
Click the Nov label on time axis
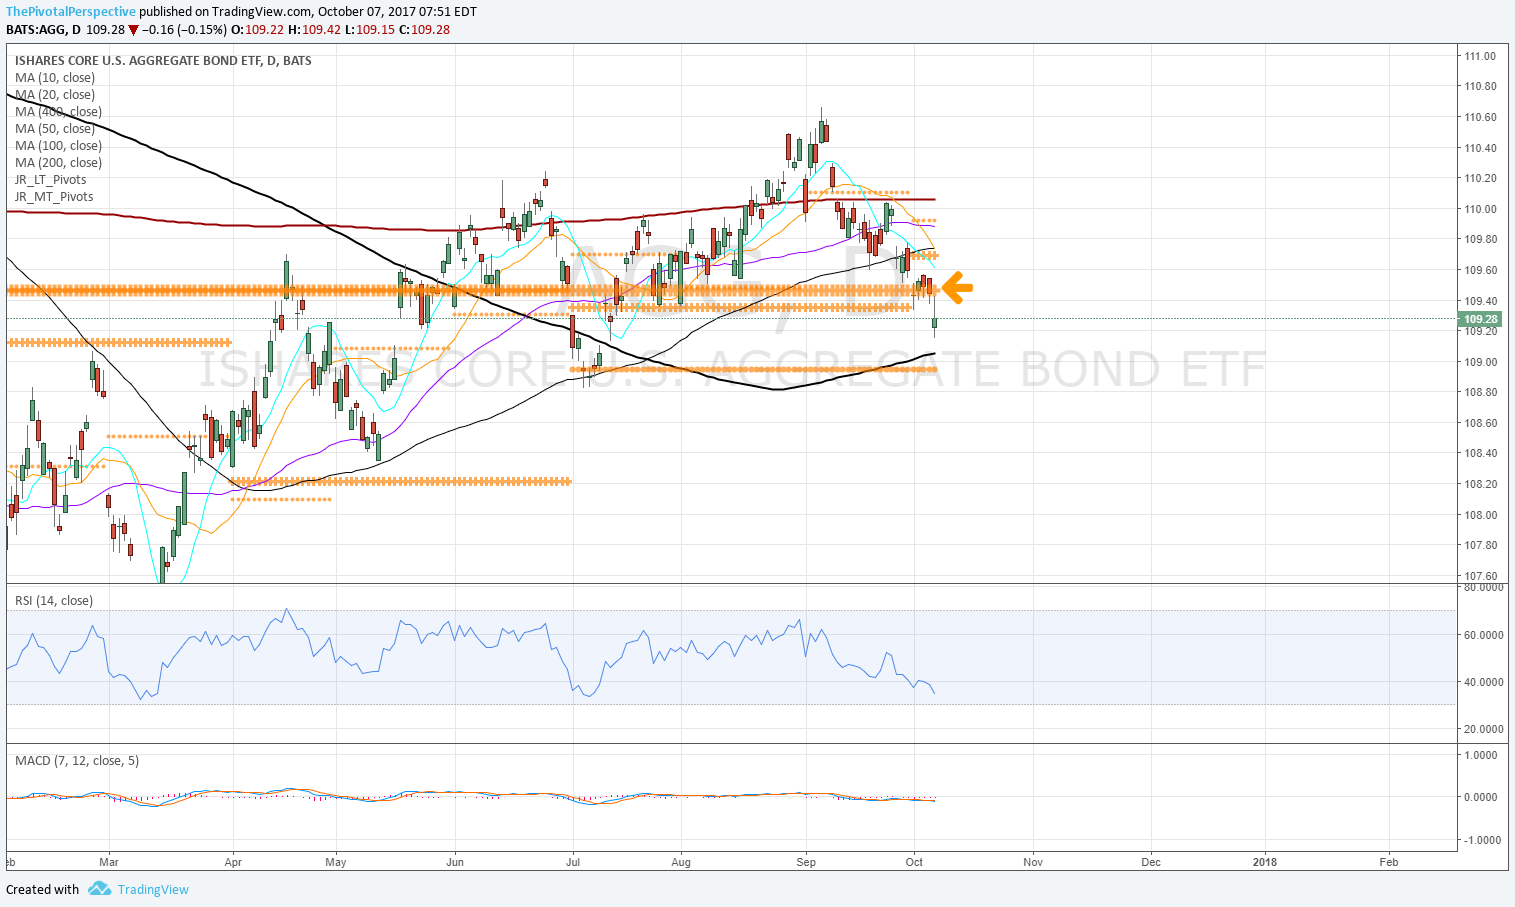click(1033, 861)
